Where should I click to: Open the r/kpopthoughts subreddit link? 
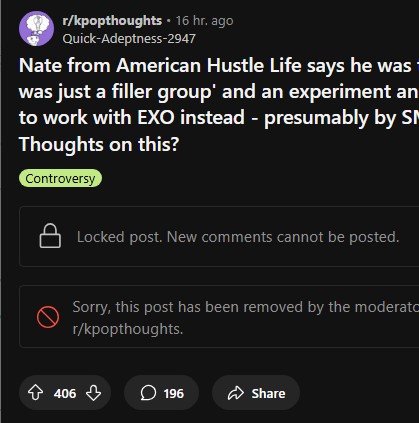[112, 21]
